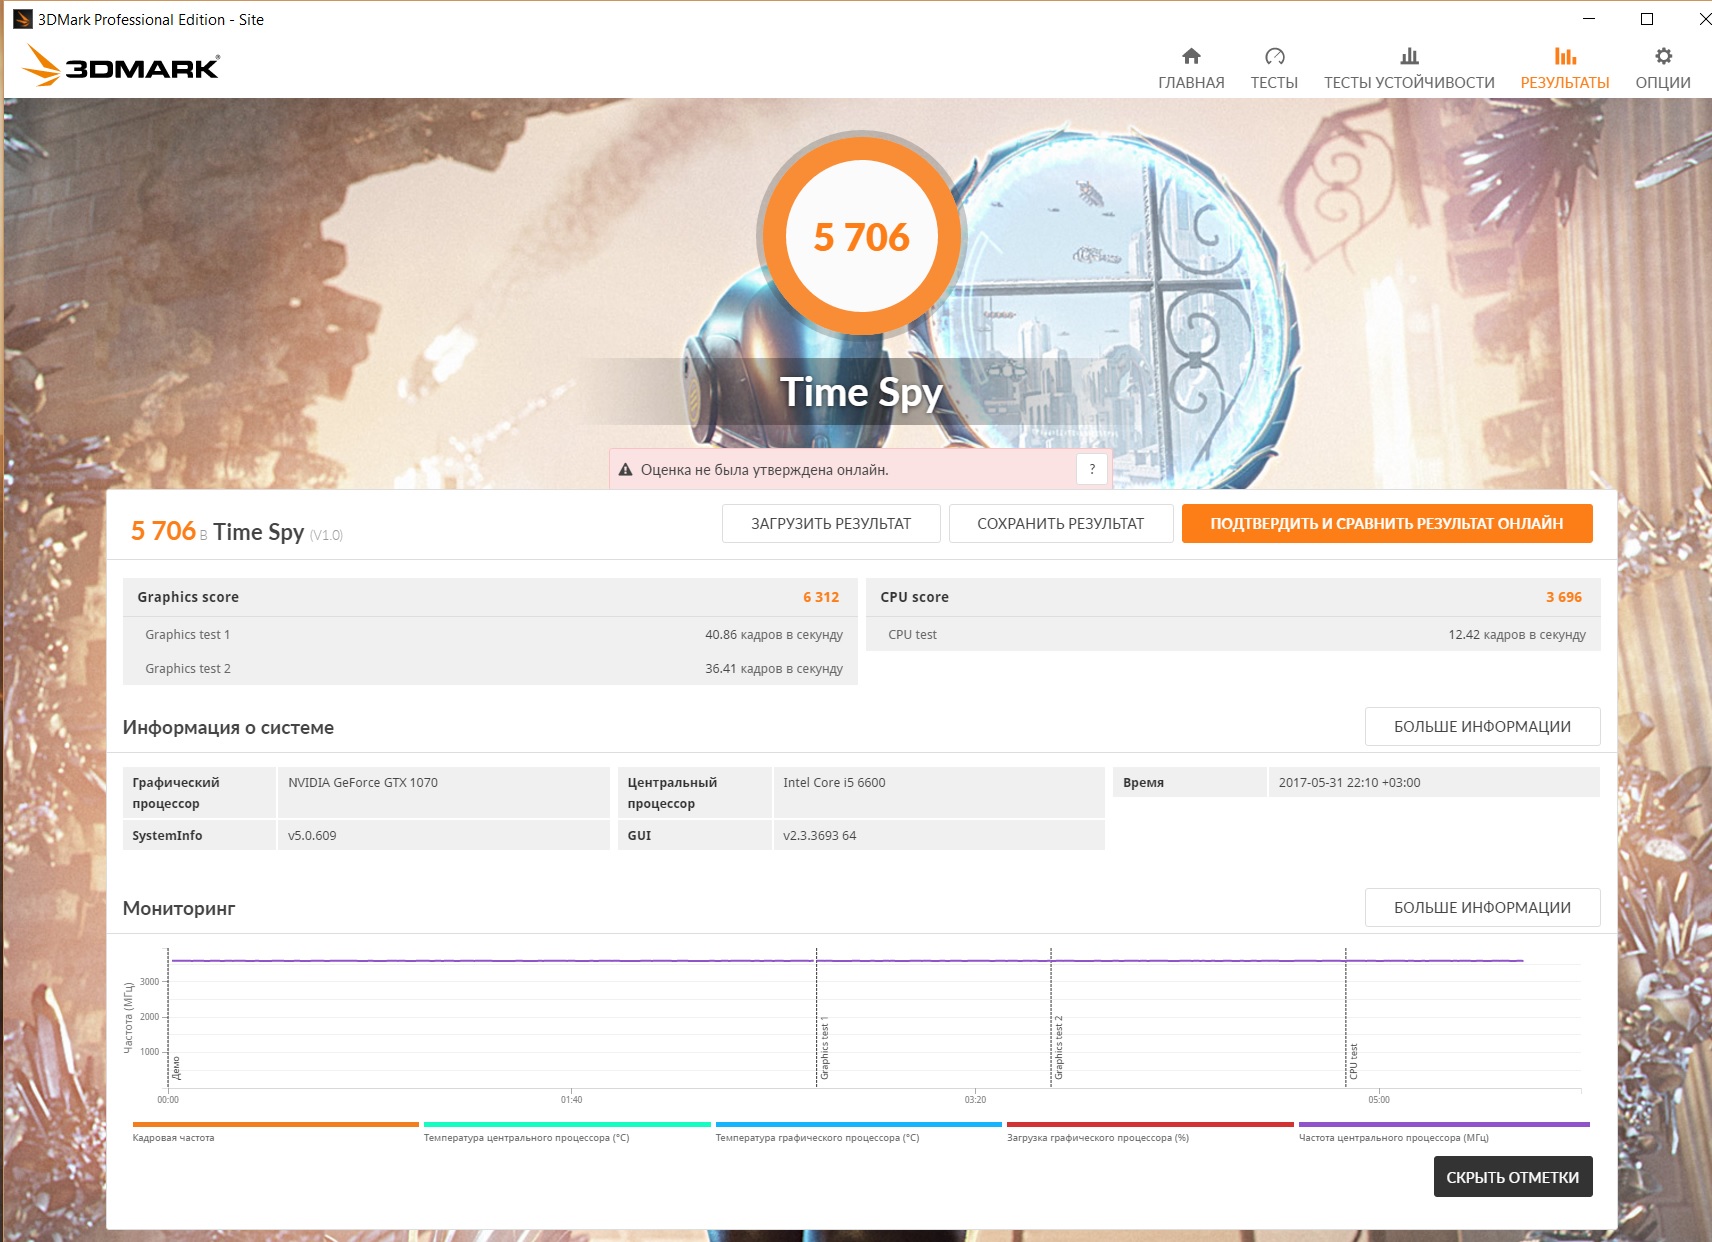Image resolution: width=1712 pixels, height=1242 pixels.
Task: Click СОХРАНИТЬ РЕЗУЛЬТАТ button
Action: coord(1060,523)
